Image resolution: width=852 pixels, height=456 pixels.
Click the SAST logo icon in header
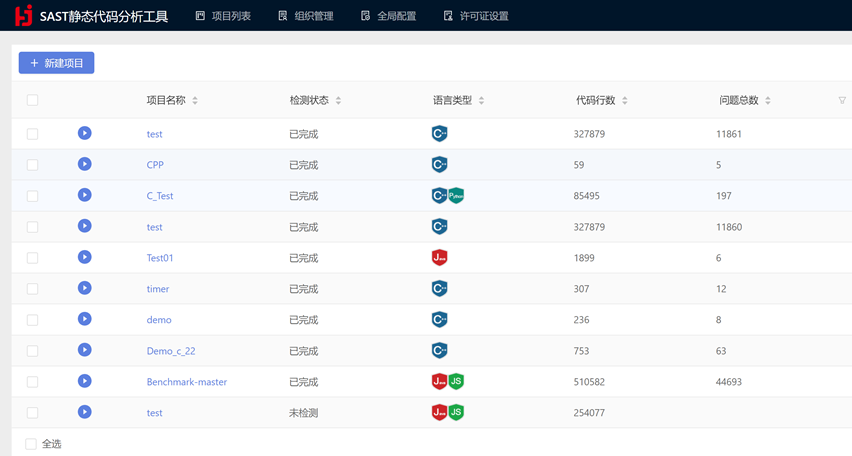click(x=23, y=15)
